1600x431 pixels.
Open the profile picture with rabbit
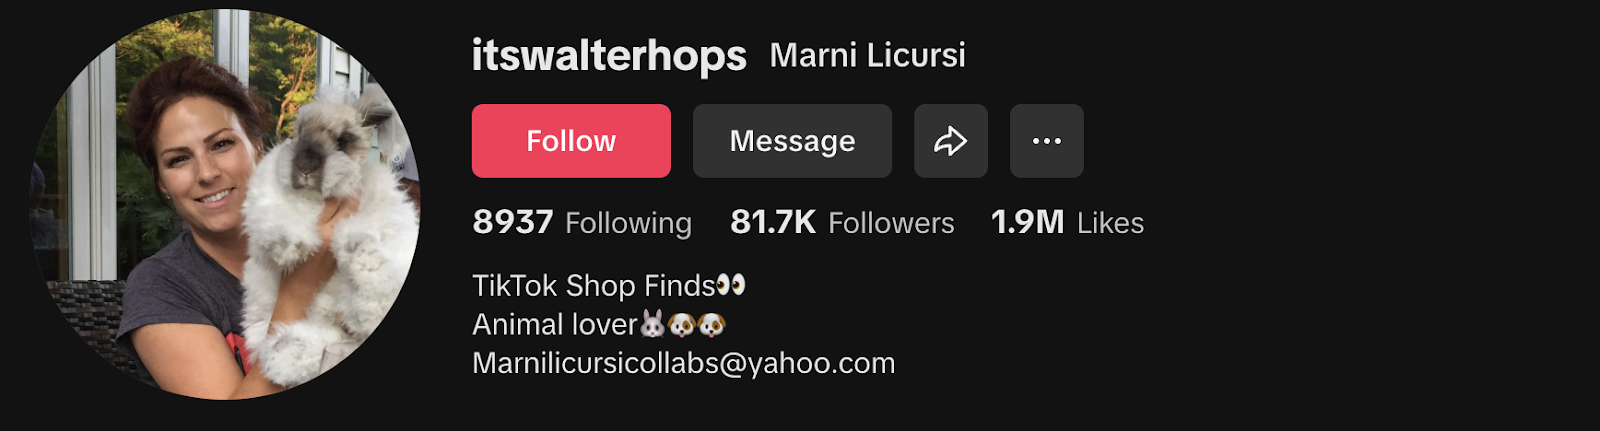pos(225,205)
